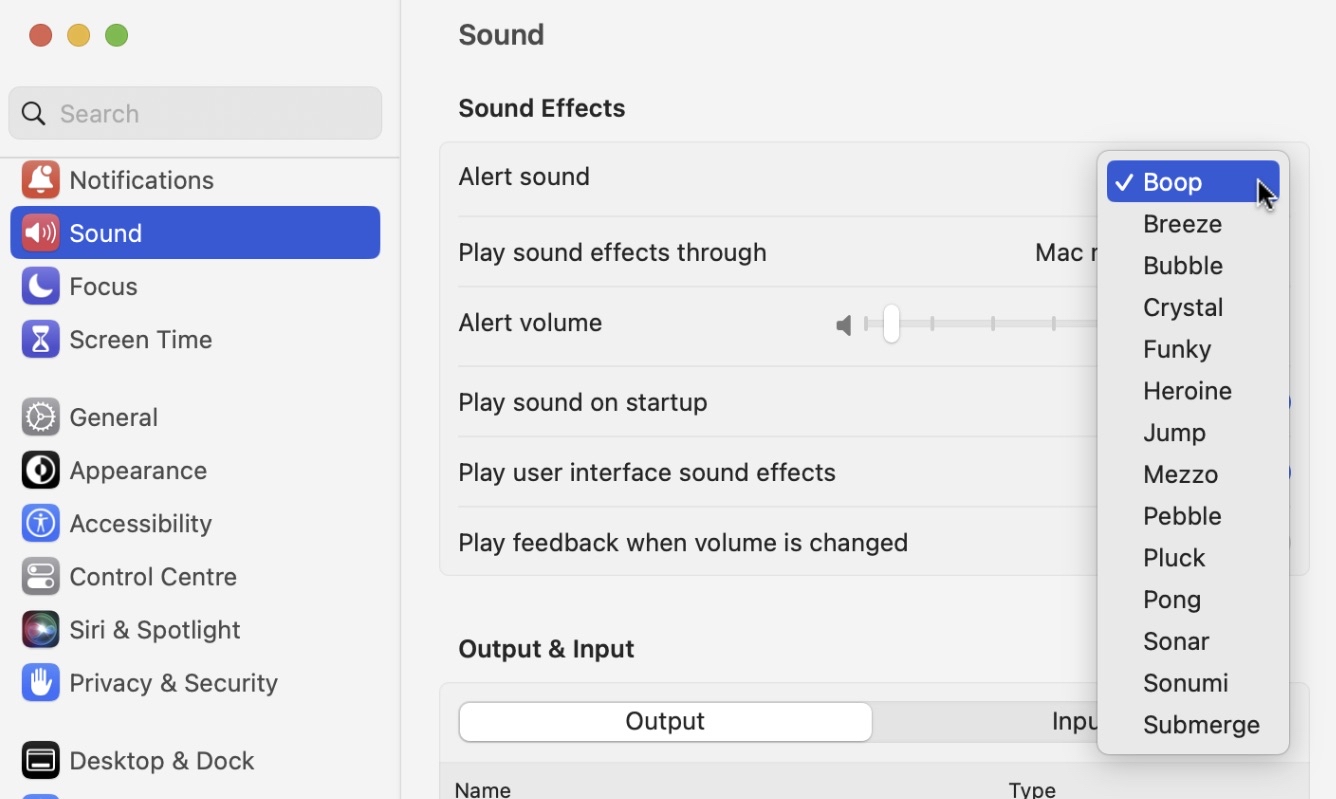
Task: Click the Siri & Spotlight icon
Action: tap(40, 629)
